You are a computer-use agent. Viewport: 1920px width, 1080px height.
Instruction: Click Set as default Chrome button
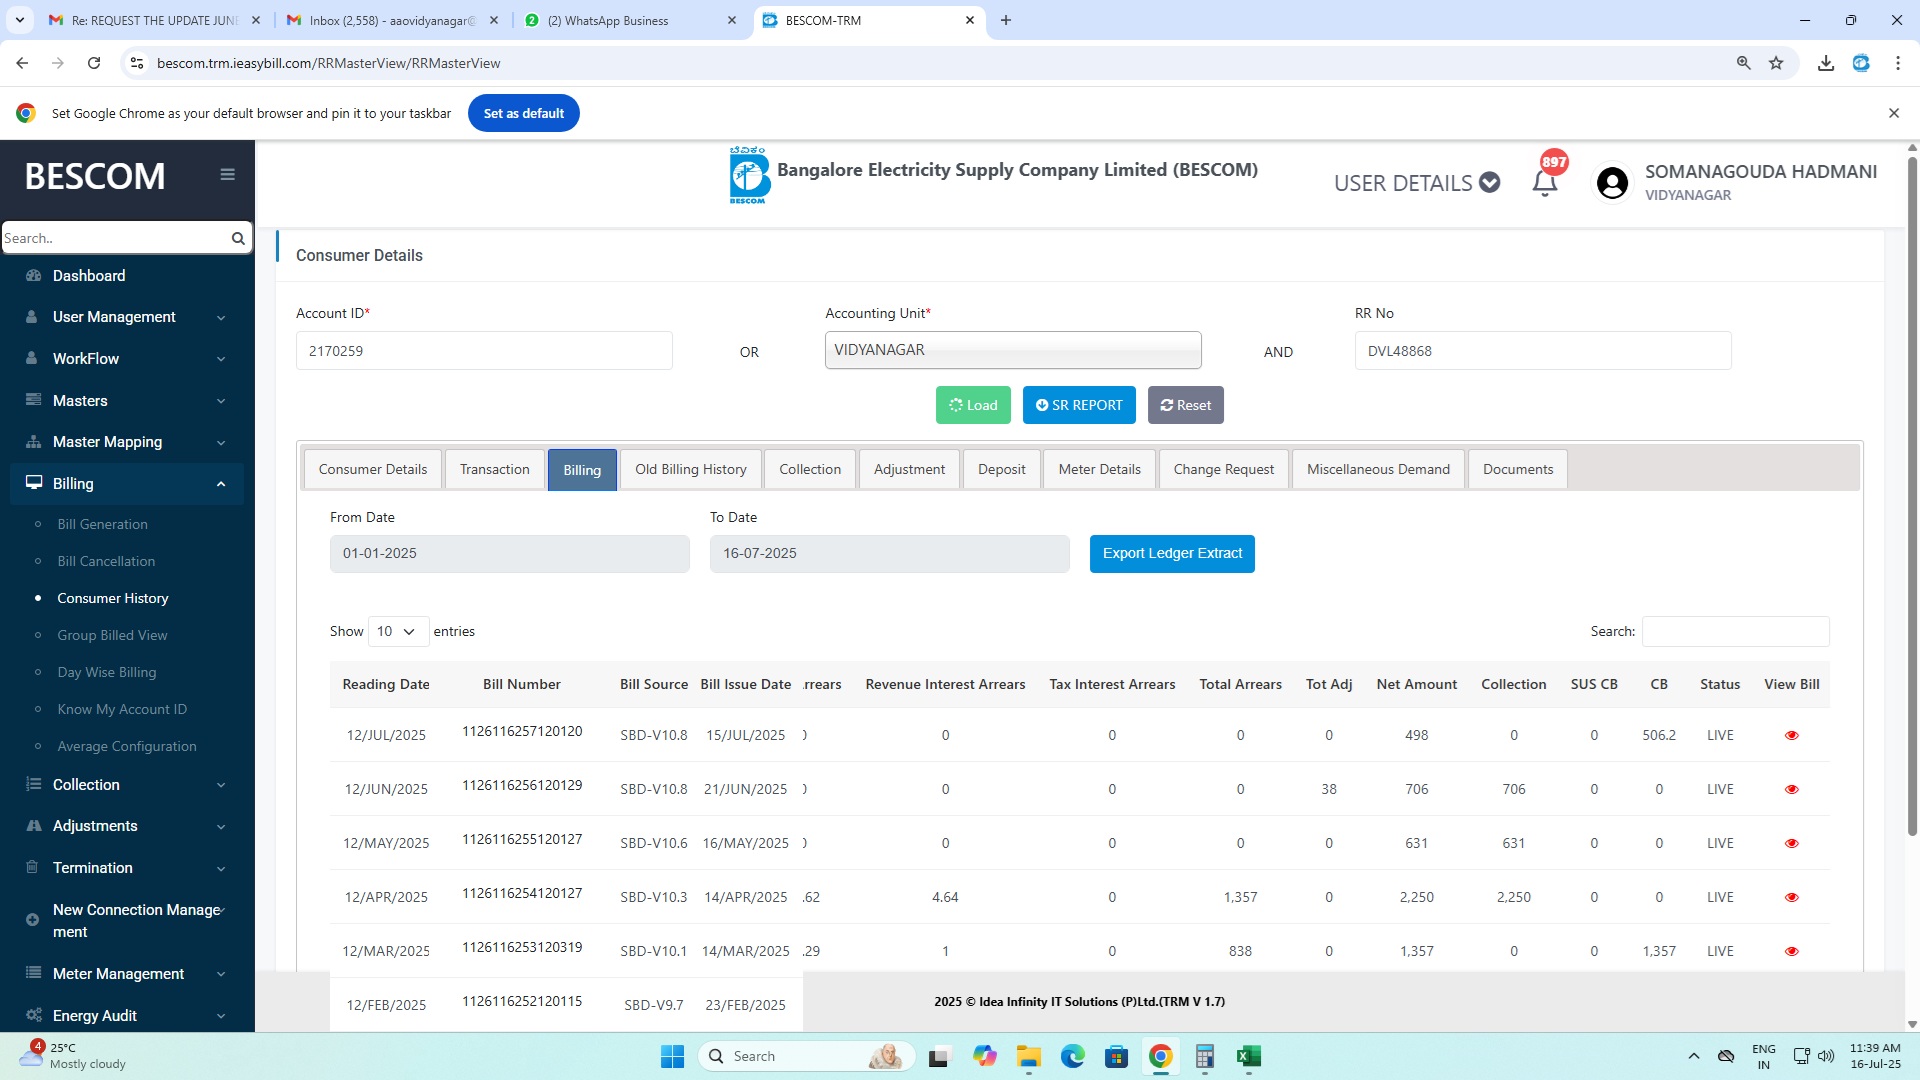(x=523, y=113)
